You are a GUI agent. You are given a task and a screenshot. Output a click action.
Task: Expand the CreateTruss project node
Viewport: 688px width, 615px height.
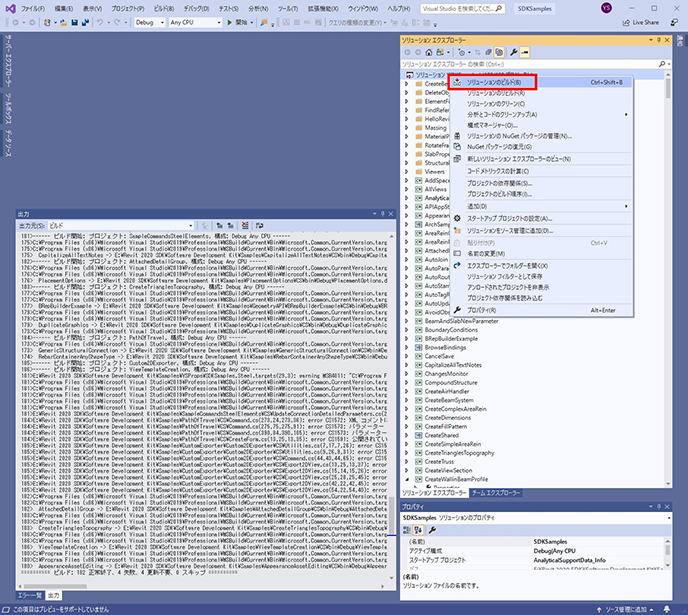pyautogui.click(x=406, y=461)
